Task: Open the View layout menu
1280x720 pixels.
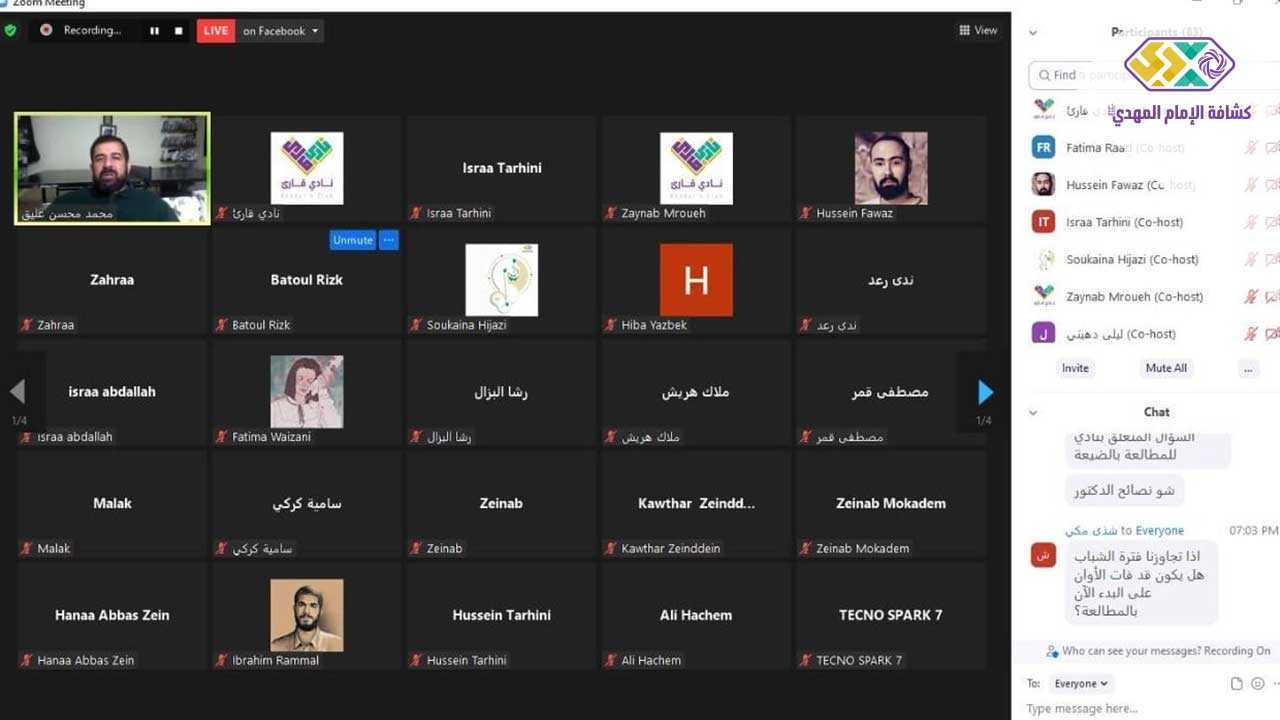Action: point(978,31)
